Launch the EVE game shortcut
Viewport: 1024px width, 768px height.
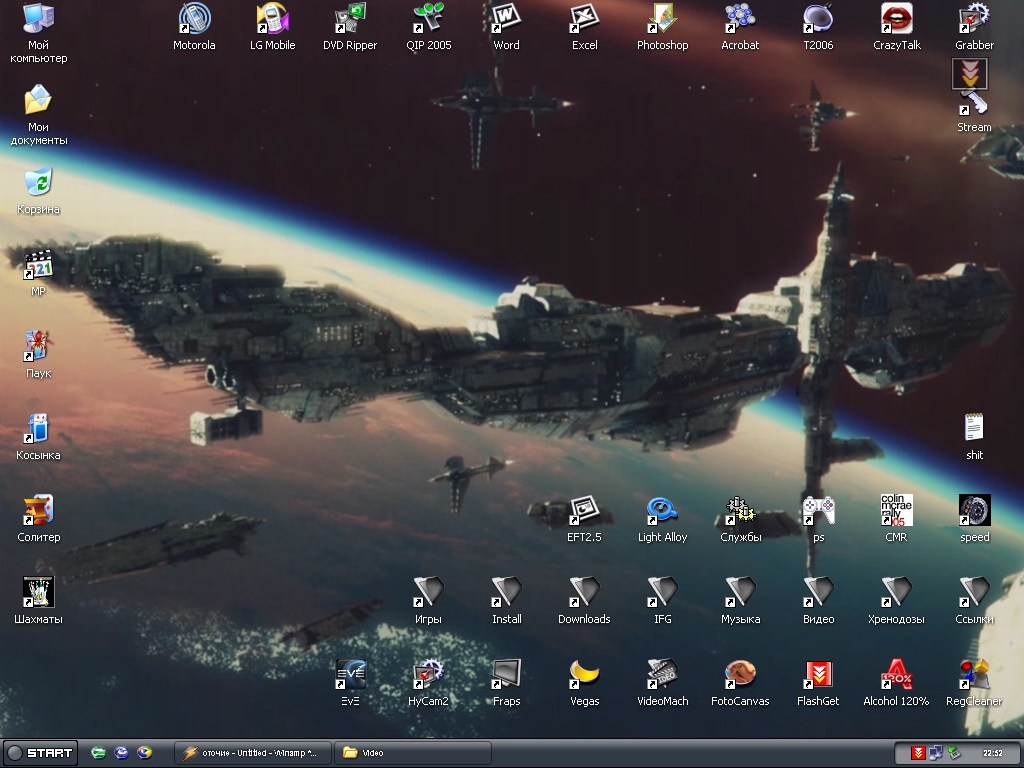point(350,674)
